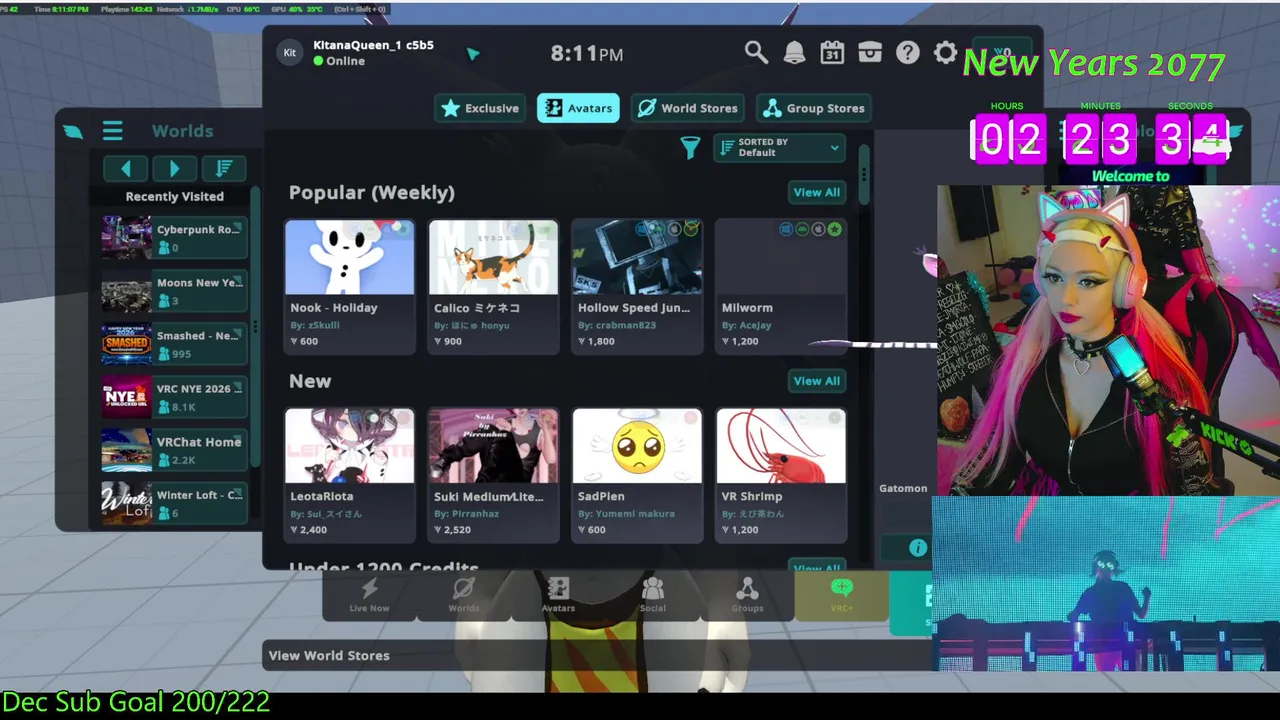The width and height of the screenshot is (1280, 720).
Task: Open Hollow Speed Jun... avatar card
Action: [637, 286]
